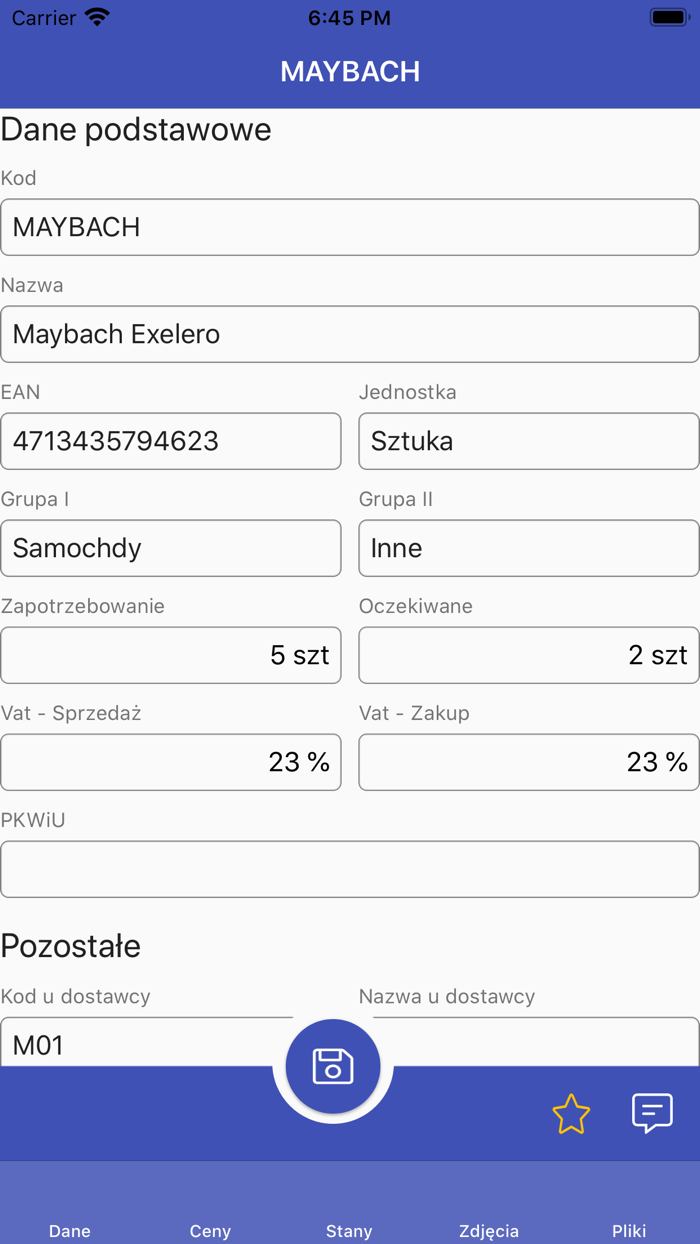The image size is (700, 1244).
Task: Change the Vat - Sprzedaż percentage field
Action: pyautogui.click(x=171, y=762)
